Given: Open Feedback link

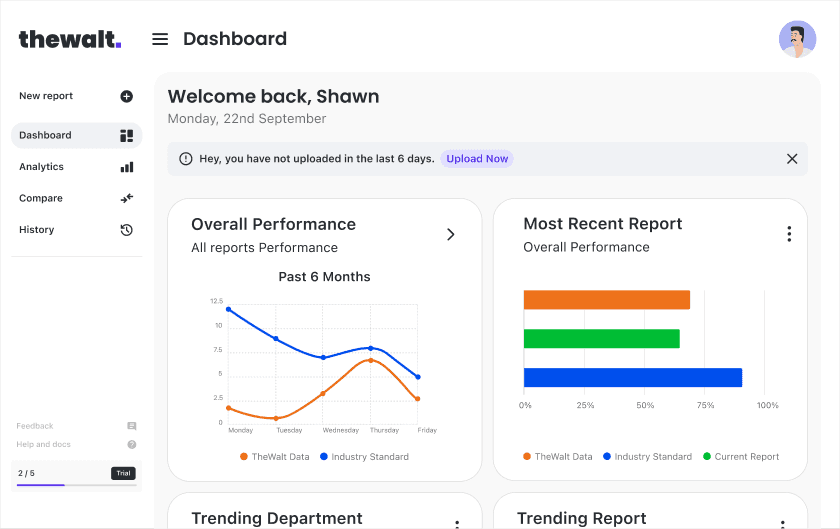Looking at the screenshot, I should click(x=35, y=426).
